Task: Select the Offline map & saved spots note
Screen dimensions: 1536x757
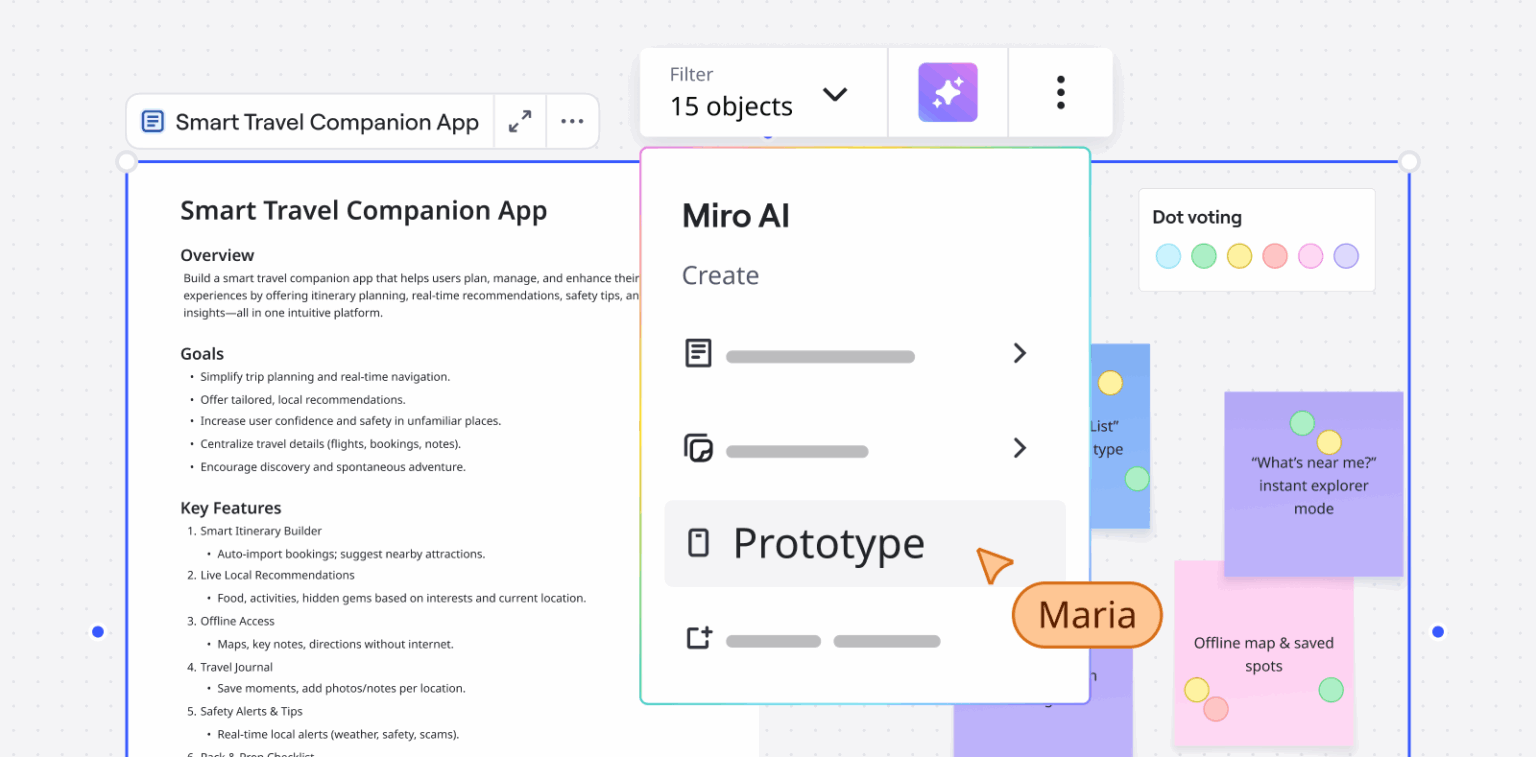Action: [x=1263, y=654]
